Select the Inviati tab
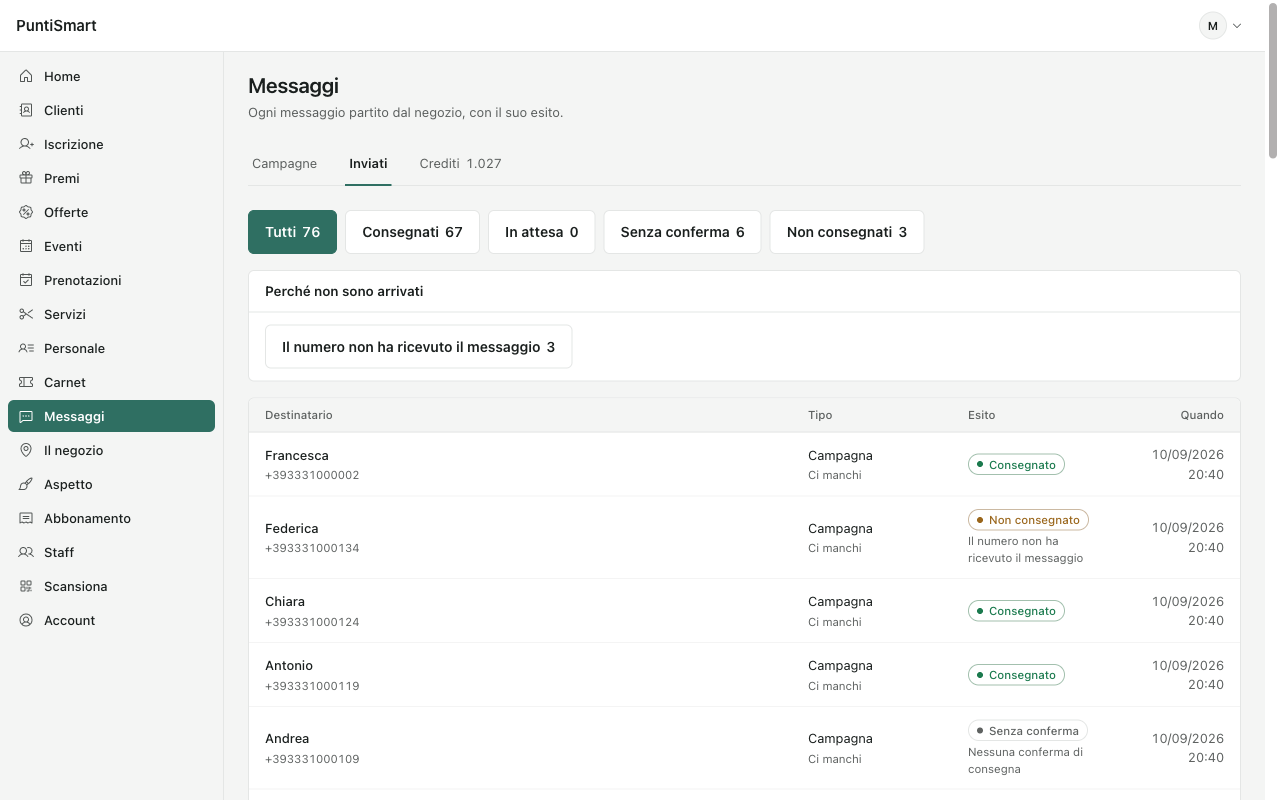 point(368,164)
